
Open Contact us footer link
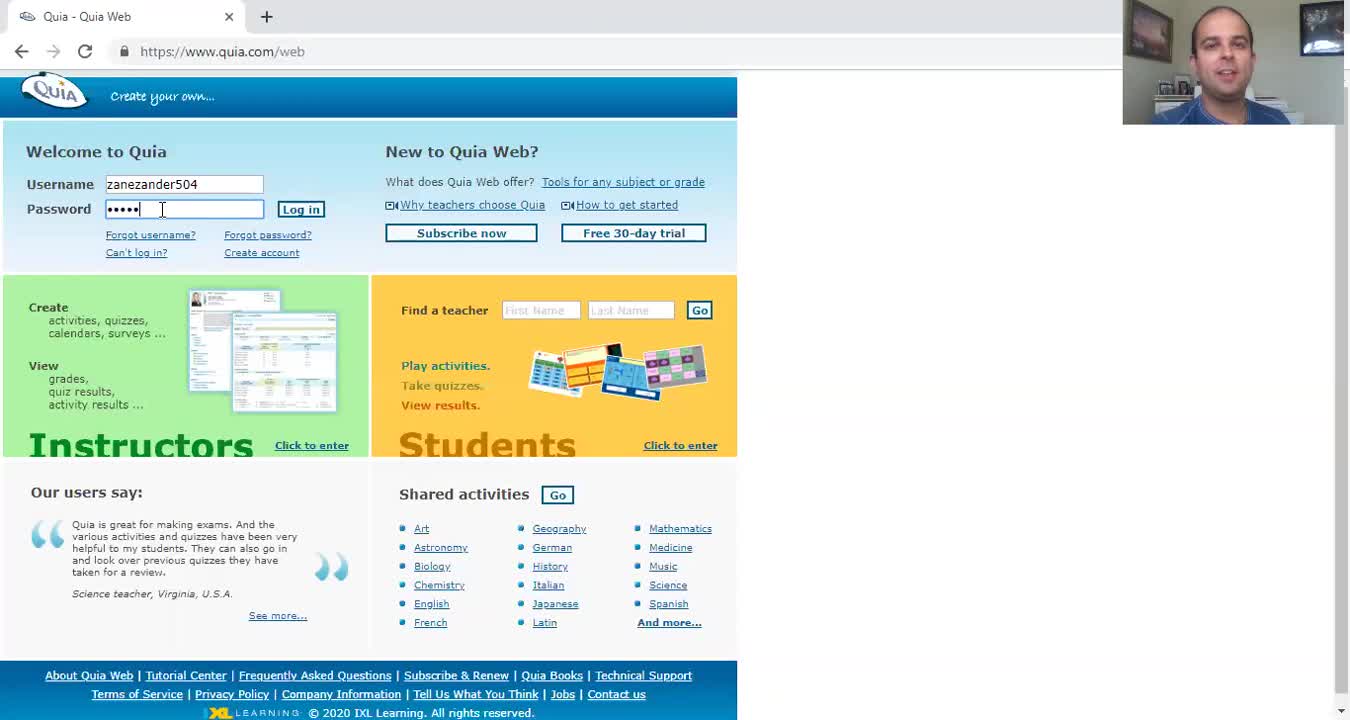tap(616, 695)
